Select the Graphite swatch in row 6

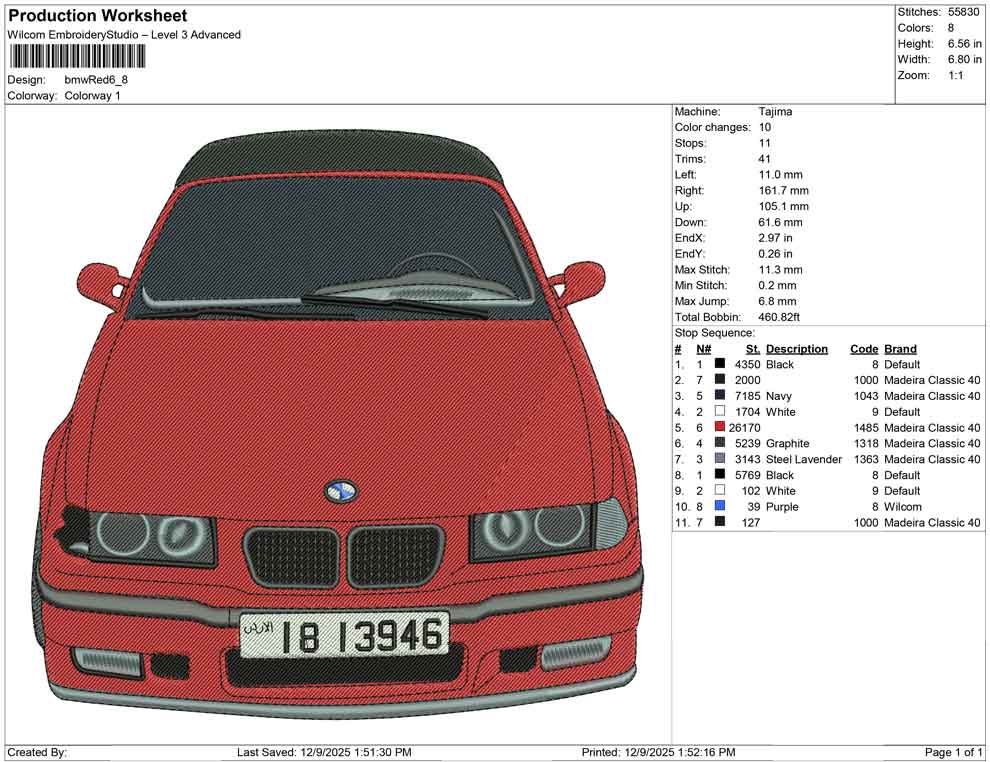719,443
